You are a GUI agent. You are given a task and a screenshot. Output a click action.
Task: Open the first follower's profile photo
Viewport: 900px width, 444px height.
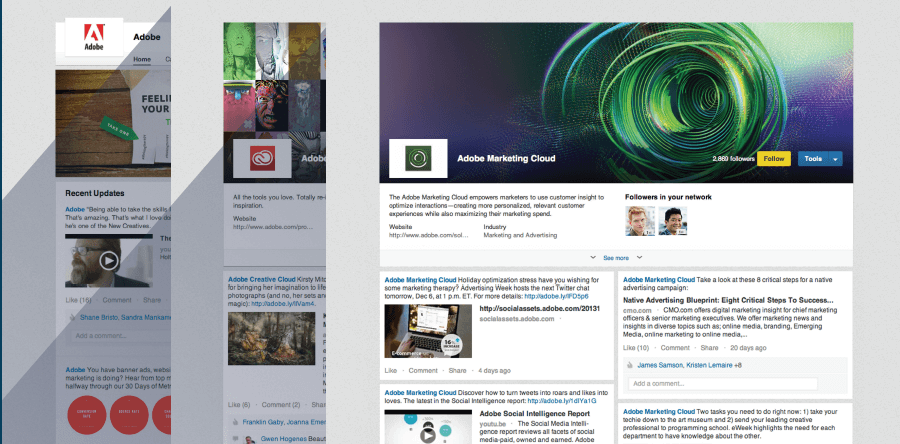639,220
